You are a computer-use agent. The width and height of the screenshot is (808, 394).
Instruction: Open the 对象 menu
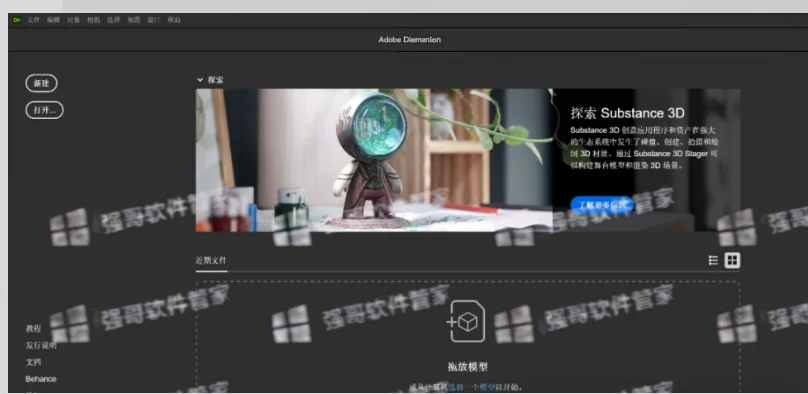pos(73,20)
